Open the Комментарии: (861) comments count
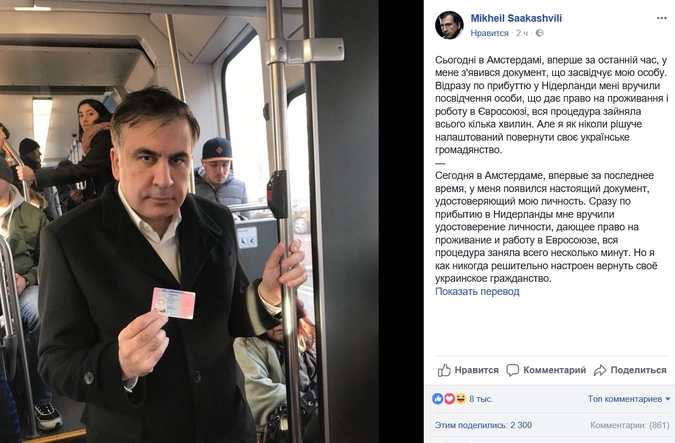 (x=629, y=425)
